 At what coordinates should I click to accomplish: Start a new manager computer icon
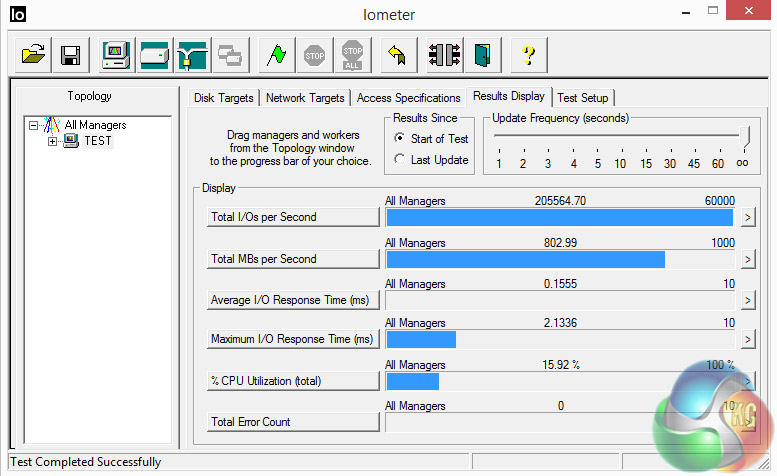[x=116, y=55]
